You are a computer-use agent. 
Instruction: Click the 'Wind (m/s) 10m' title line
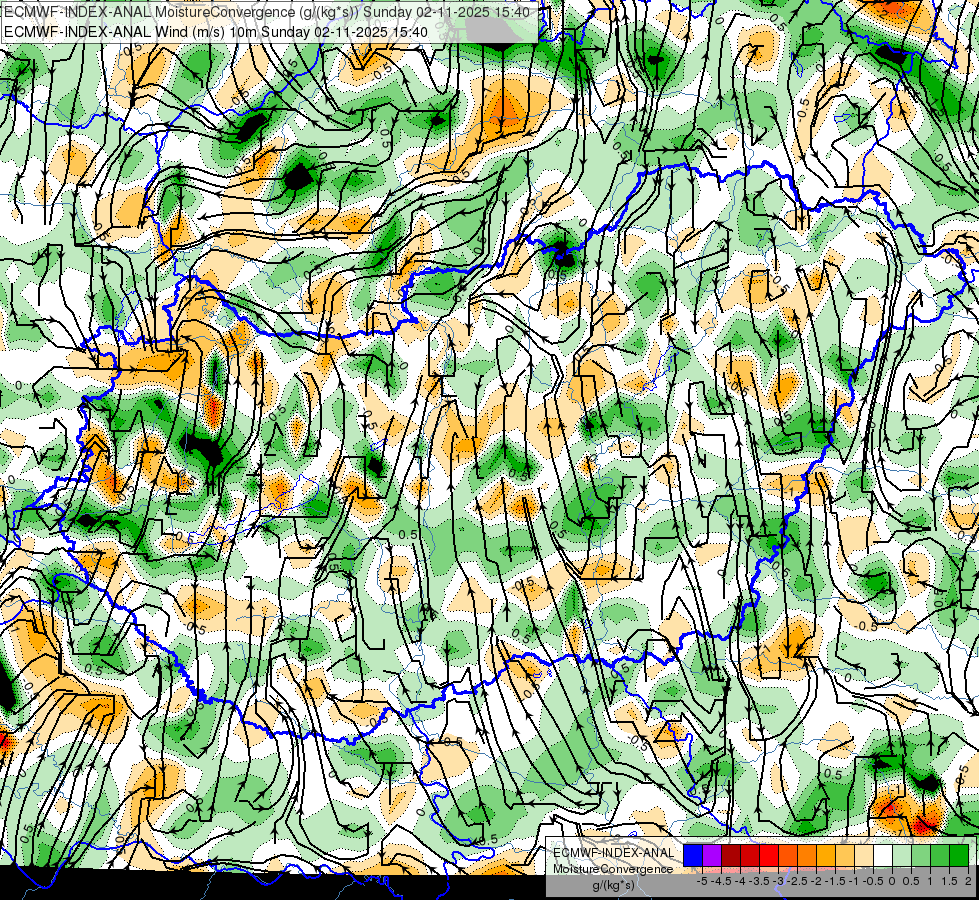[216, 32]
